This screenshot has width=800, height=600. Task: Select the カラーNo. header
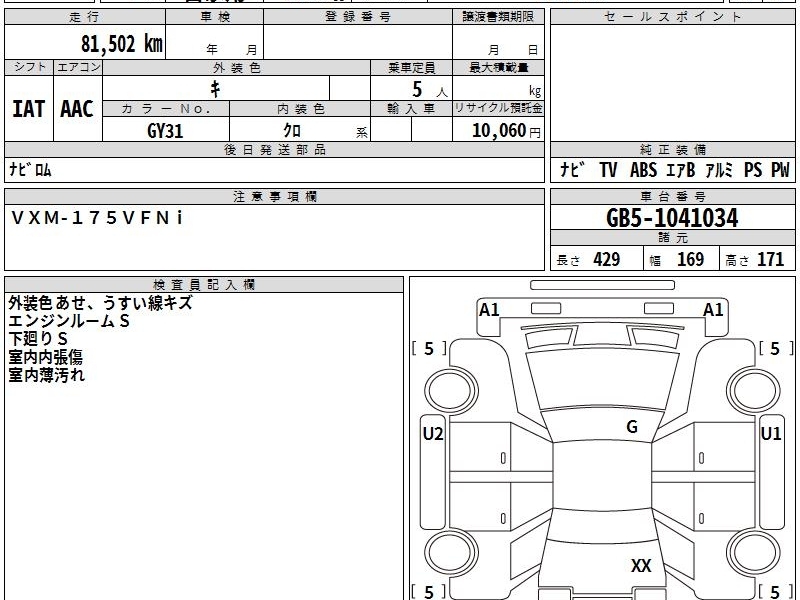(x=166, y=109)
